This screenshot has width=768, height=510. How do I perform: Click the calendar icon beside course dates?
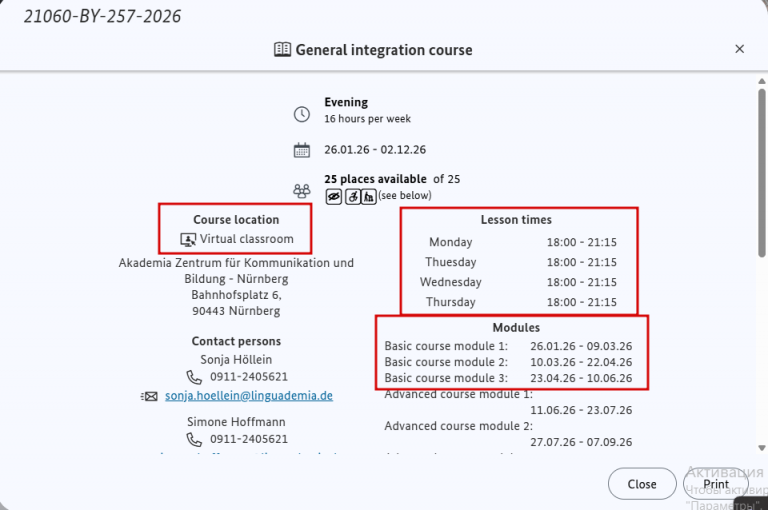point(302,150)
